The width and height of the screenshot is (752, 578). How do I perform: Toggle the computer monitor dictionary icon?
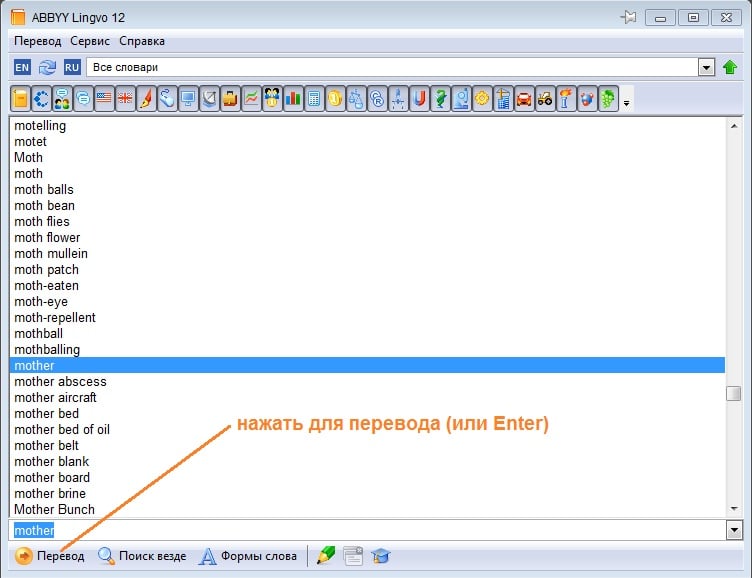click(188, 99)
